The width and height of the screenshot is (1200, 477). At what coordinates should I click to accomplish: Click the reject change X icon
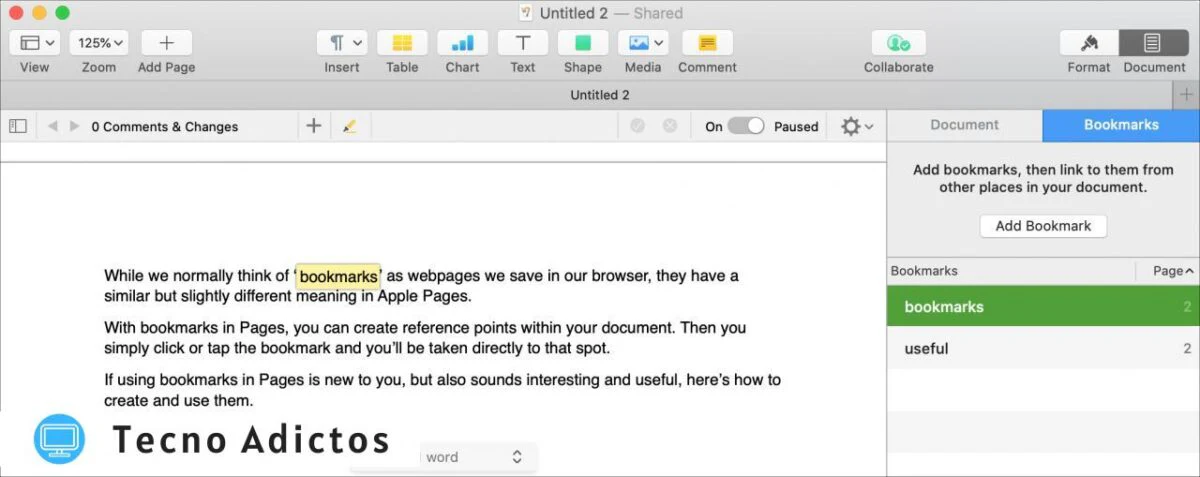click(671, 126)
